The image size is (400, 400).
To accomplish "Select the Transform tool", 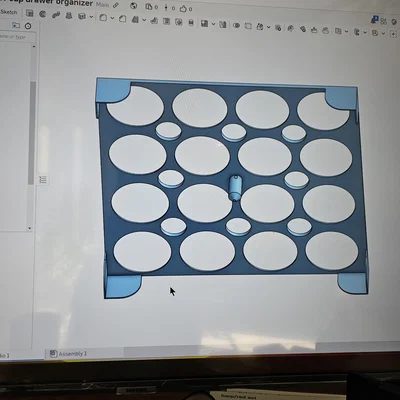I will 260,26.
